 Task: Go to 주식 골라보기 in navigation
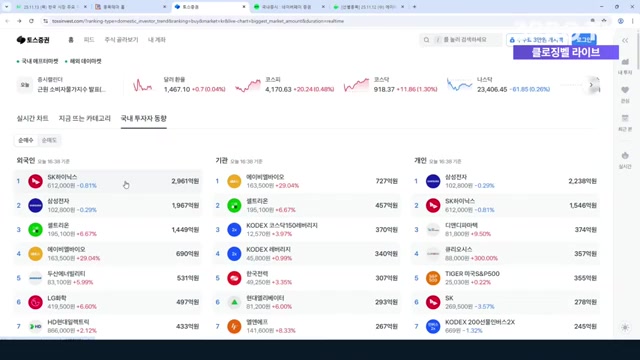pyautogui.click(x=121, y=40)
